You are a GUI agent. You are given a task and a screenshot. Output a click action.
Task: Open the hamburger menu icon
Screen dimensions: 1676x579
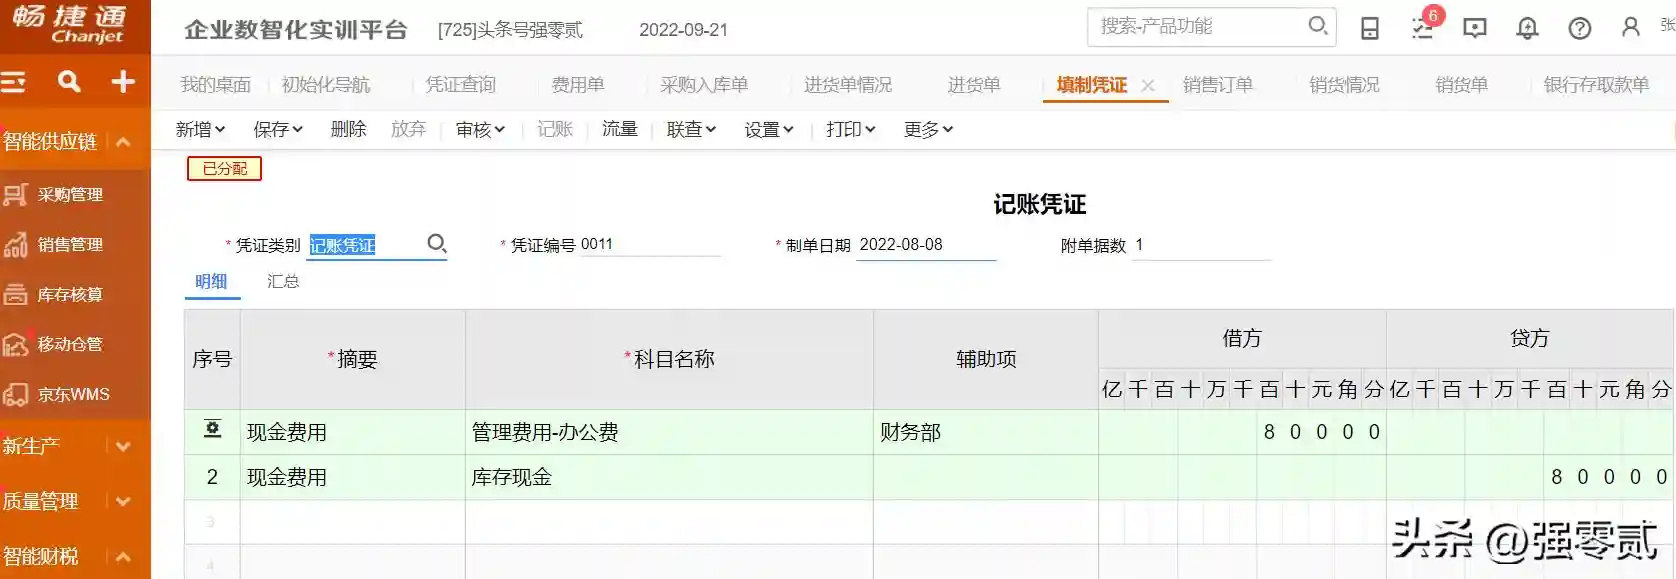tap(14, 82)
